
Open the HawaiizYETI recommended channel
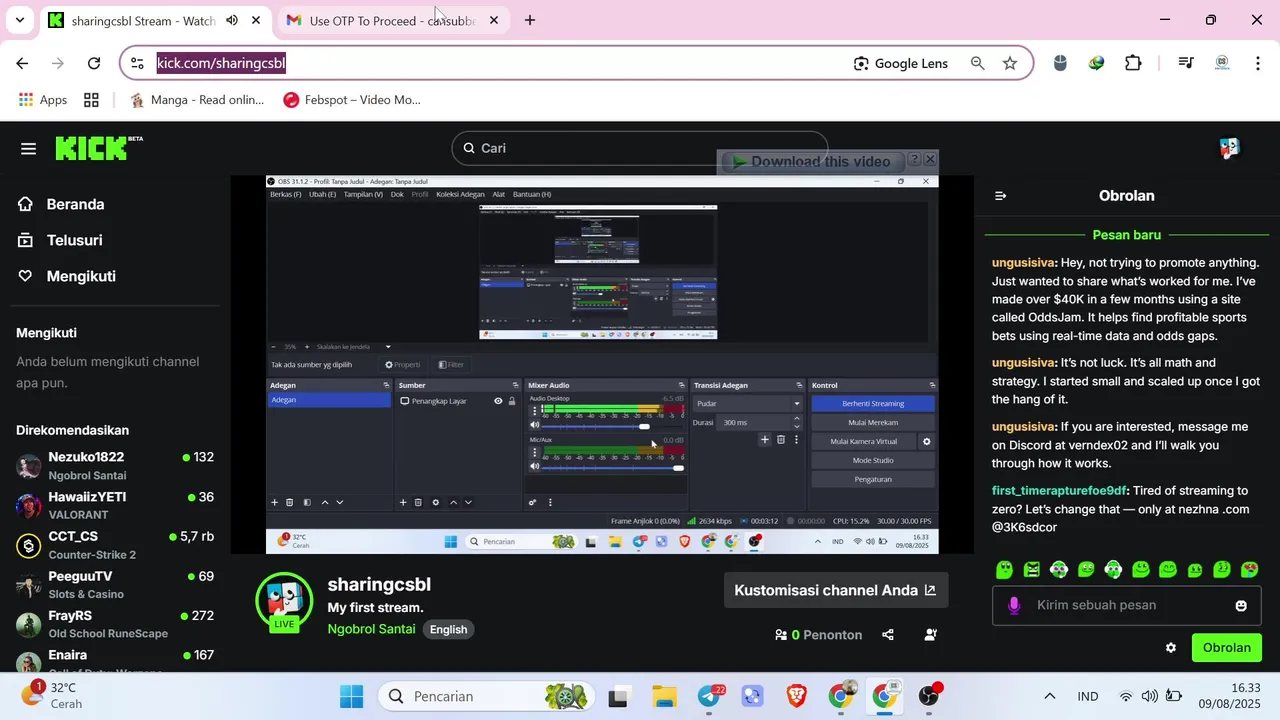tap(115, 505)
